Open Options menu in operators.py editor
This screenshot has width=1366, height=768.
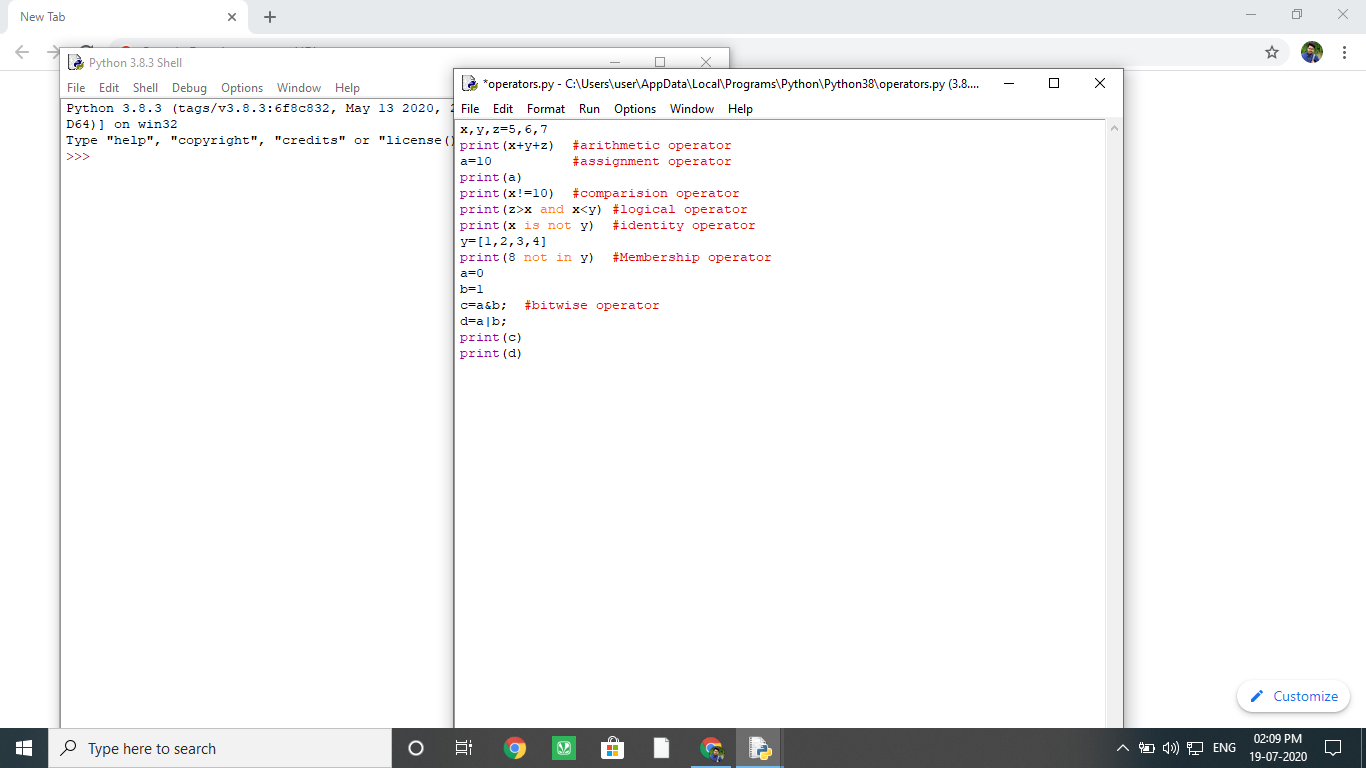coord(635,109)
